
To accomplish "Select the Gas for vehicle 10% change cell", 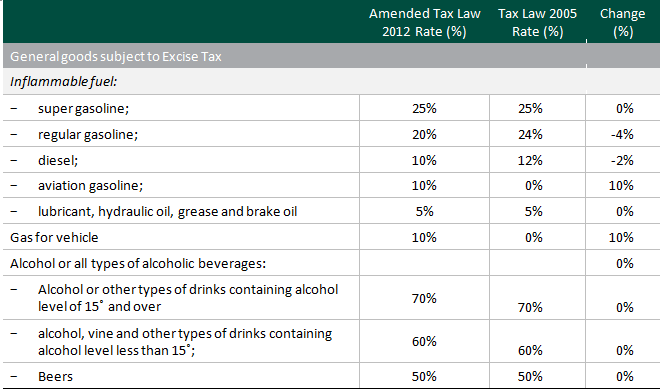I will pos(621,238).
